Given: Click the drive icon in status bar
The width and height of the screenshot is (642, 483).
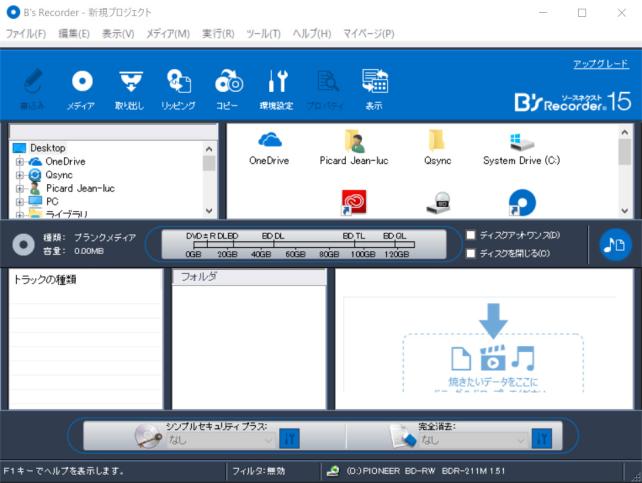Looking at the screenshot, I should tap(333, 471).
